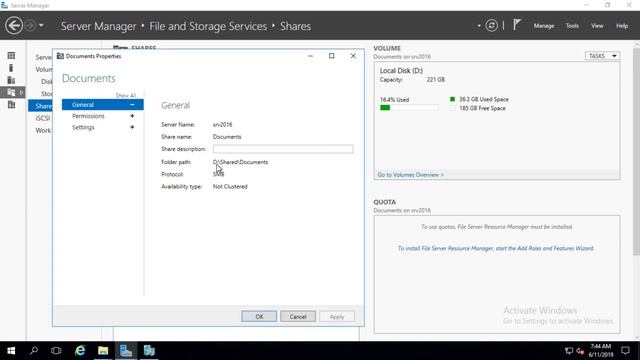Viewport: 640px width, 360px height.
Task: Click the breadcrumb dropdown arrow beside refresh
Action: tap(479, 26)
